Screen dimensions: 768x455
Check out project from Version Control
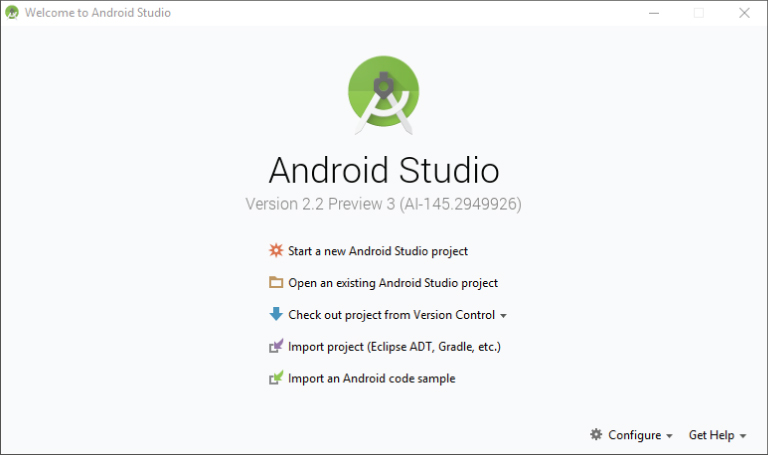point(391,315)
